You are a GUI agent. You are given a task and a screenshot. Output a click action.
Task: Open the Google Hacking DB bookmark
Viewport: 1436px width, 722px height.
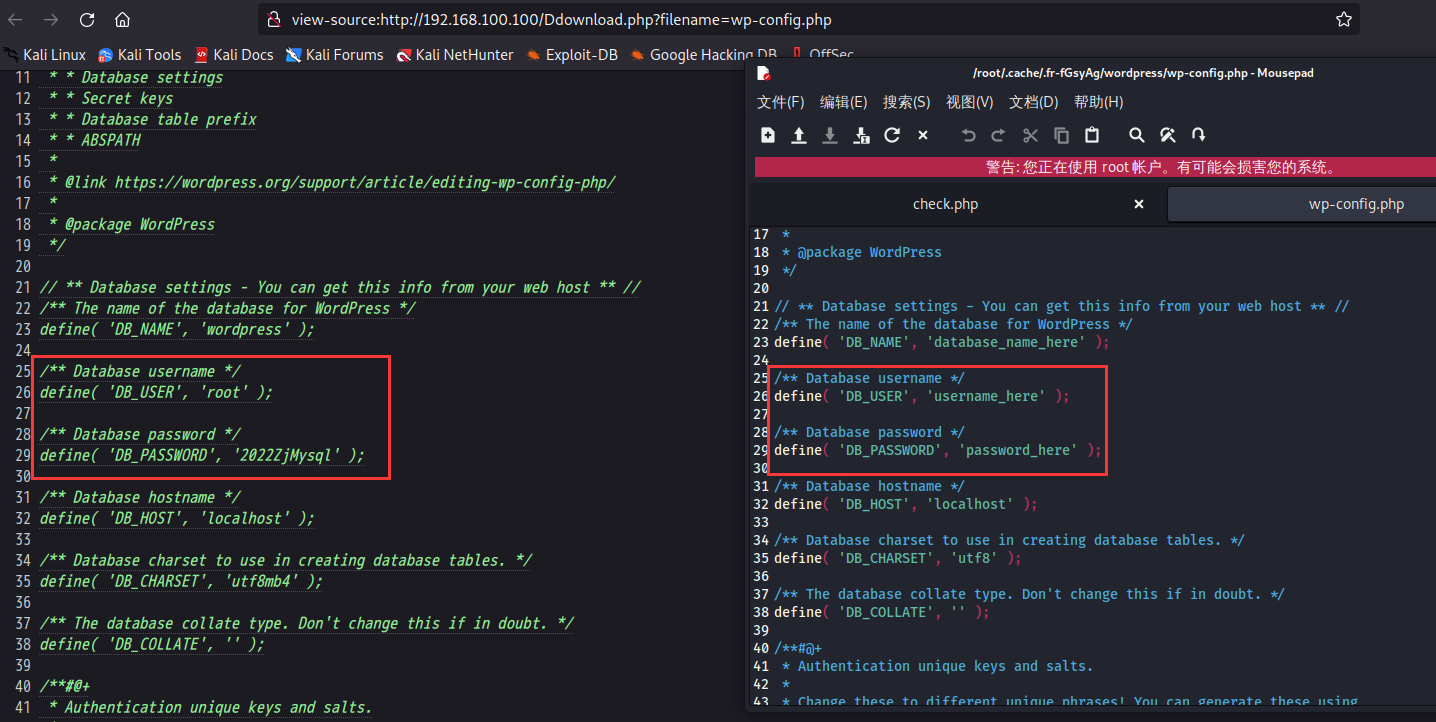(x=703, y=55)
